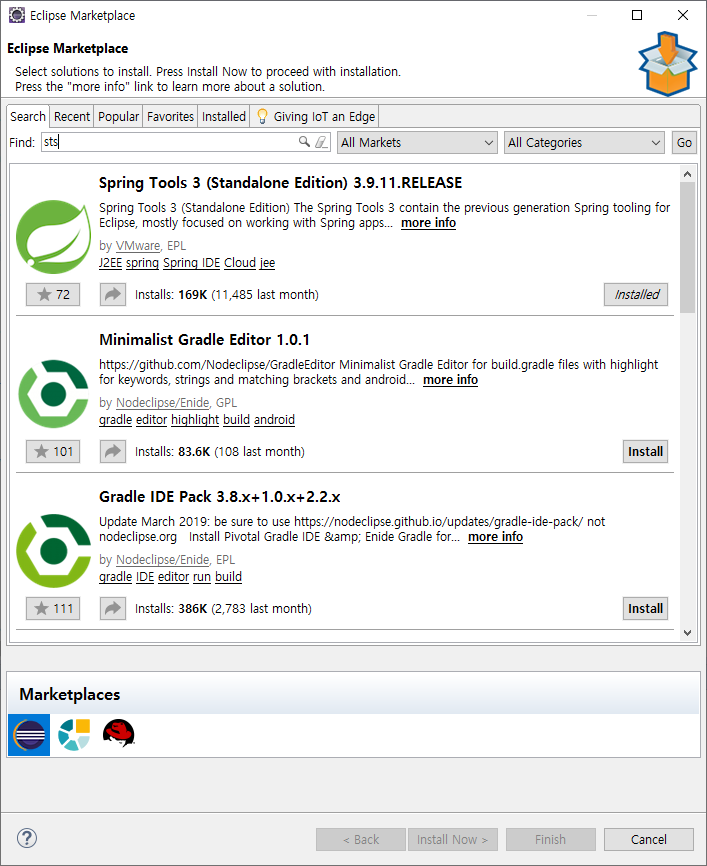This screenshot has height=866, width=707.
Task: Switch to the Installed tab
Action: 224,117
